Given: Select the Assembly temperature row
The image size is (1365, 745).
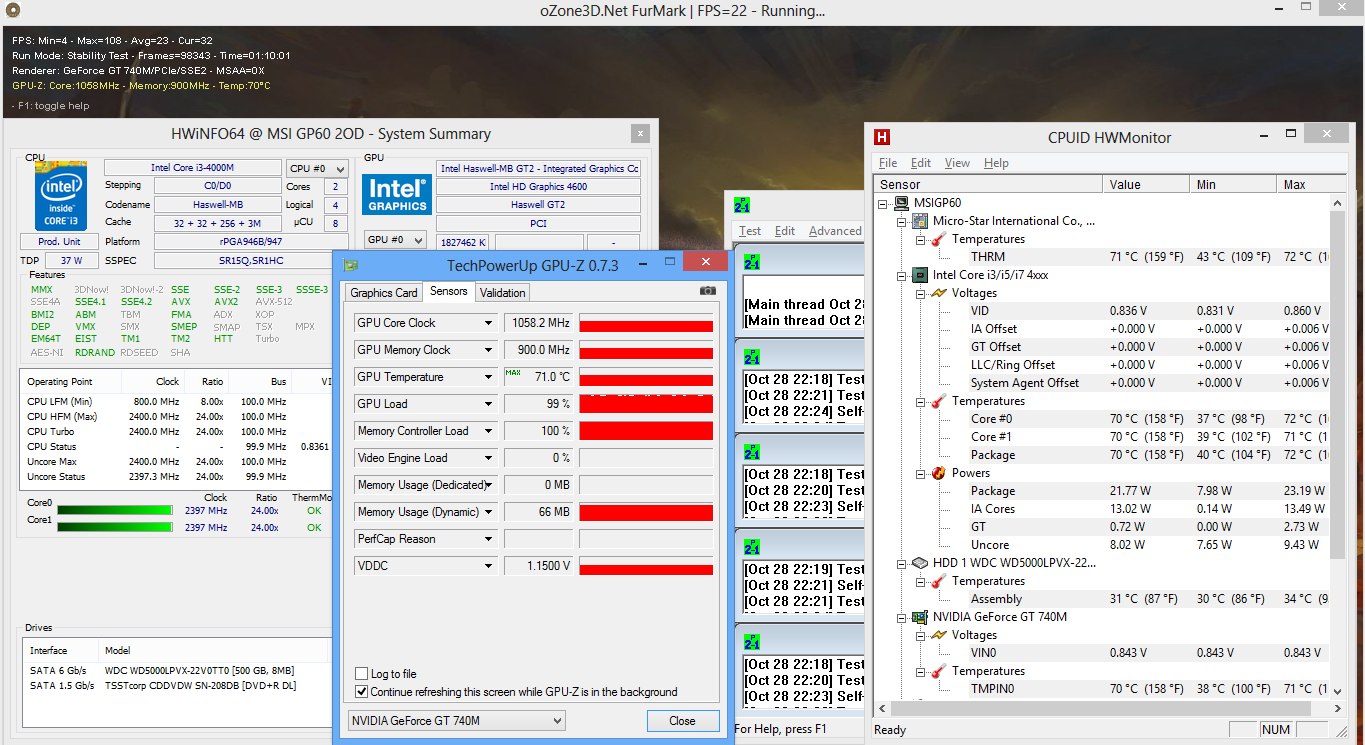Looking at the screenshot, I should (x=1101, y=599).
